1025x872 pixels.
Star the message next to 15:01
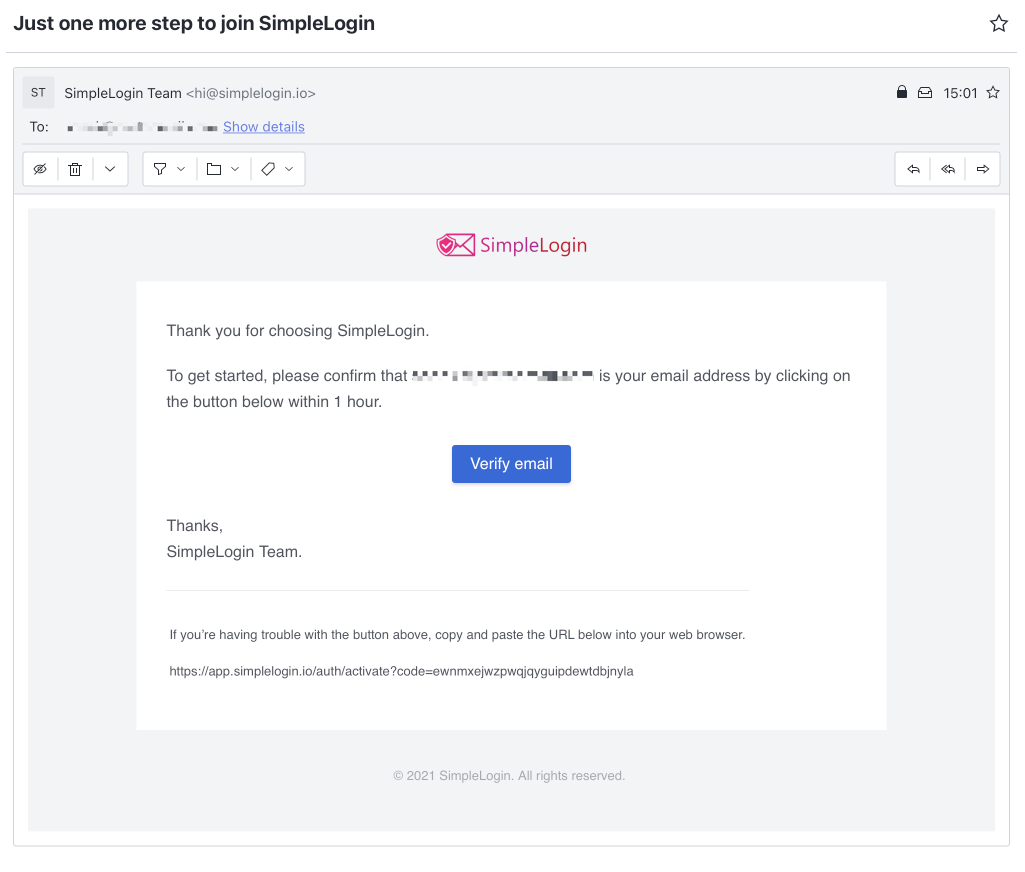point(993,93)
